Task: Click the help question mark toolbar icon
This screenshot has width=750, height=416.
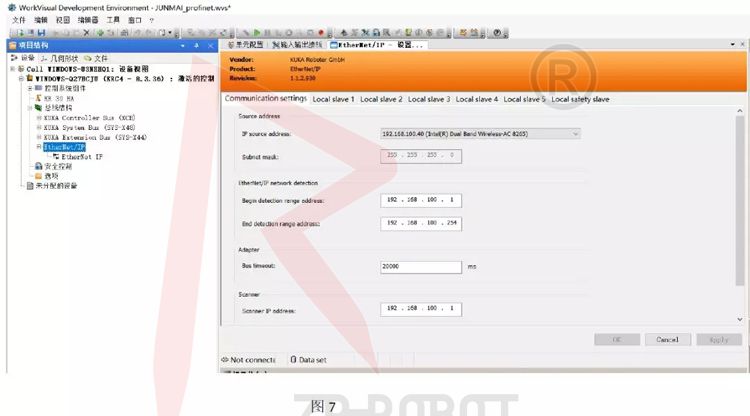Action: 496,33
